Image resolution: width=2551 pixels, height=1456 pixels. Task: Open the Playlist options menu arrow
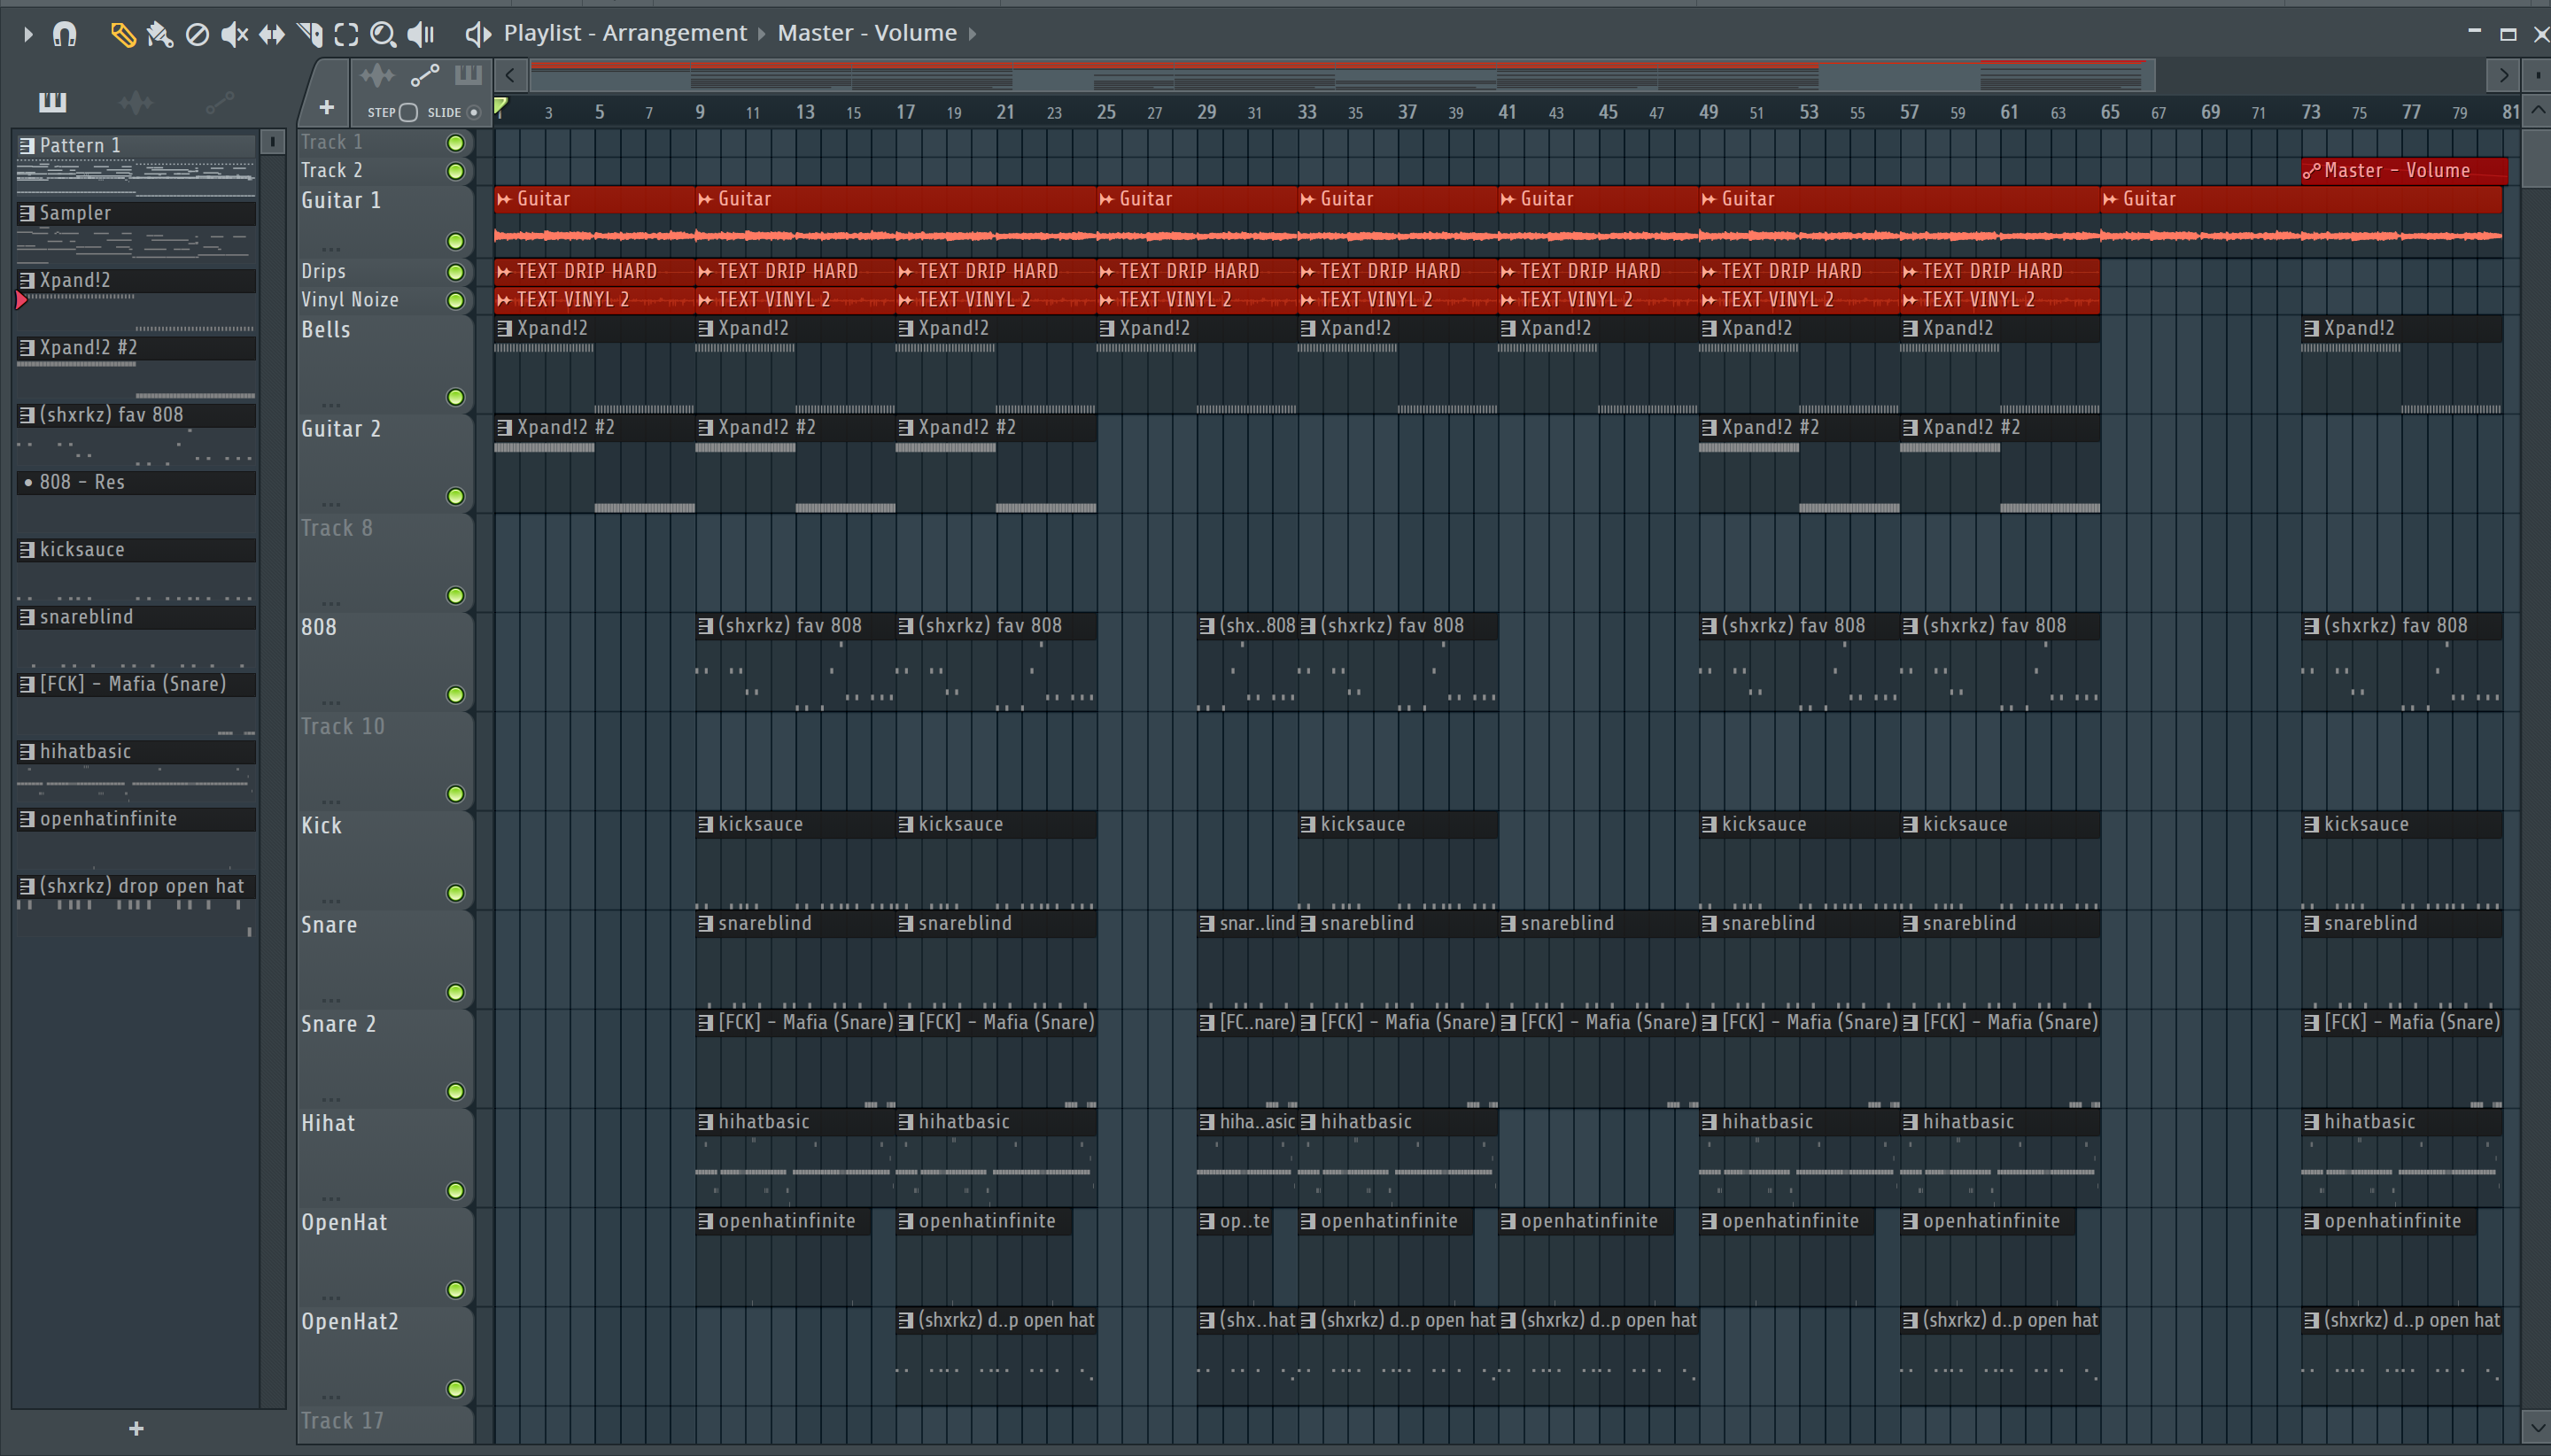(28, 35)
